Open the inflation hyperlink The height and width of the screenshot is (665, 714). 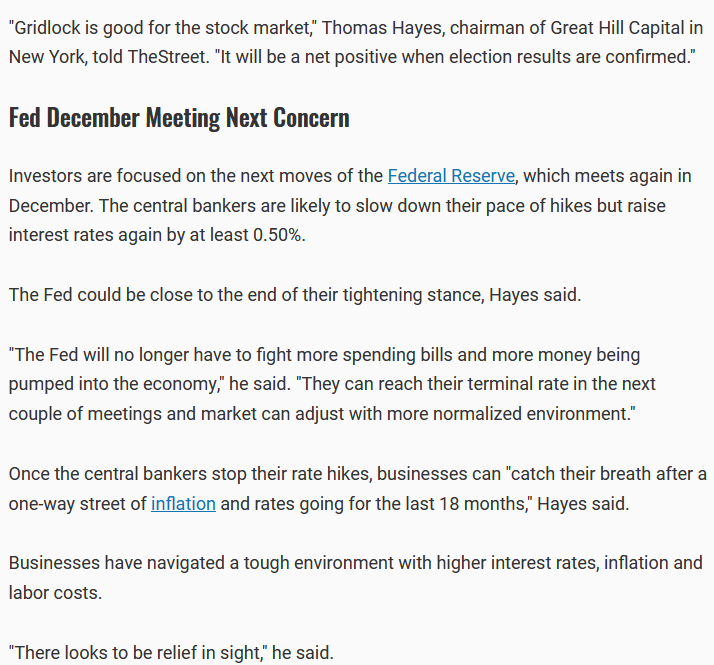click(x=183, y=504)
